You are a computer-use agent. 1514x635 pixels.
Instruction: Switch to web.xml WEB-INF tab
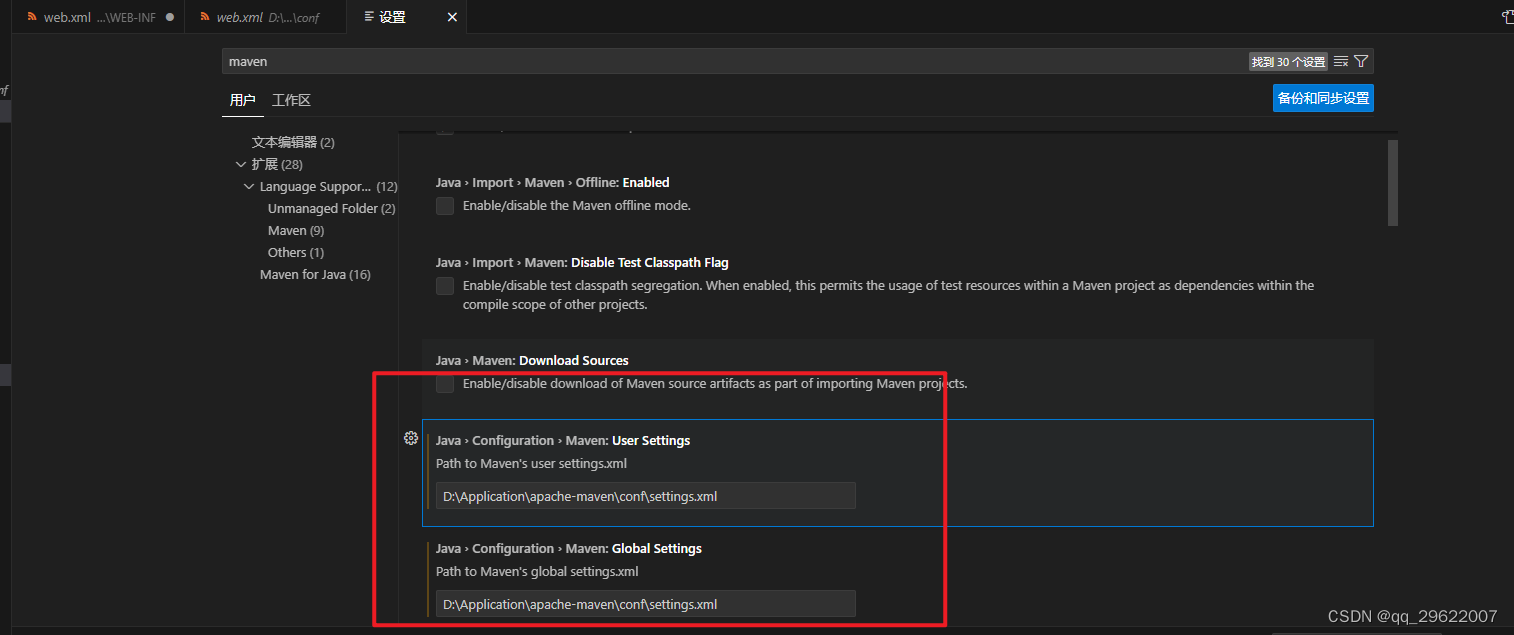tap(97, 17)
